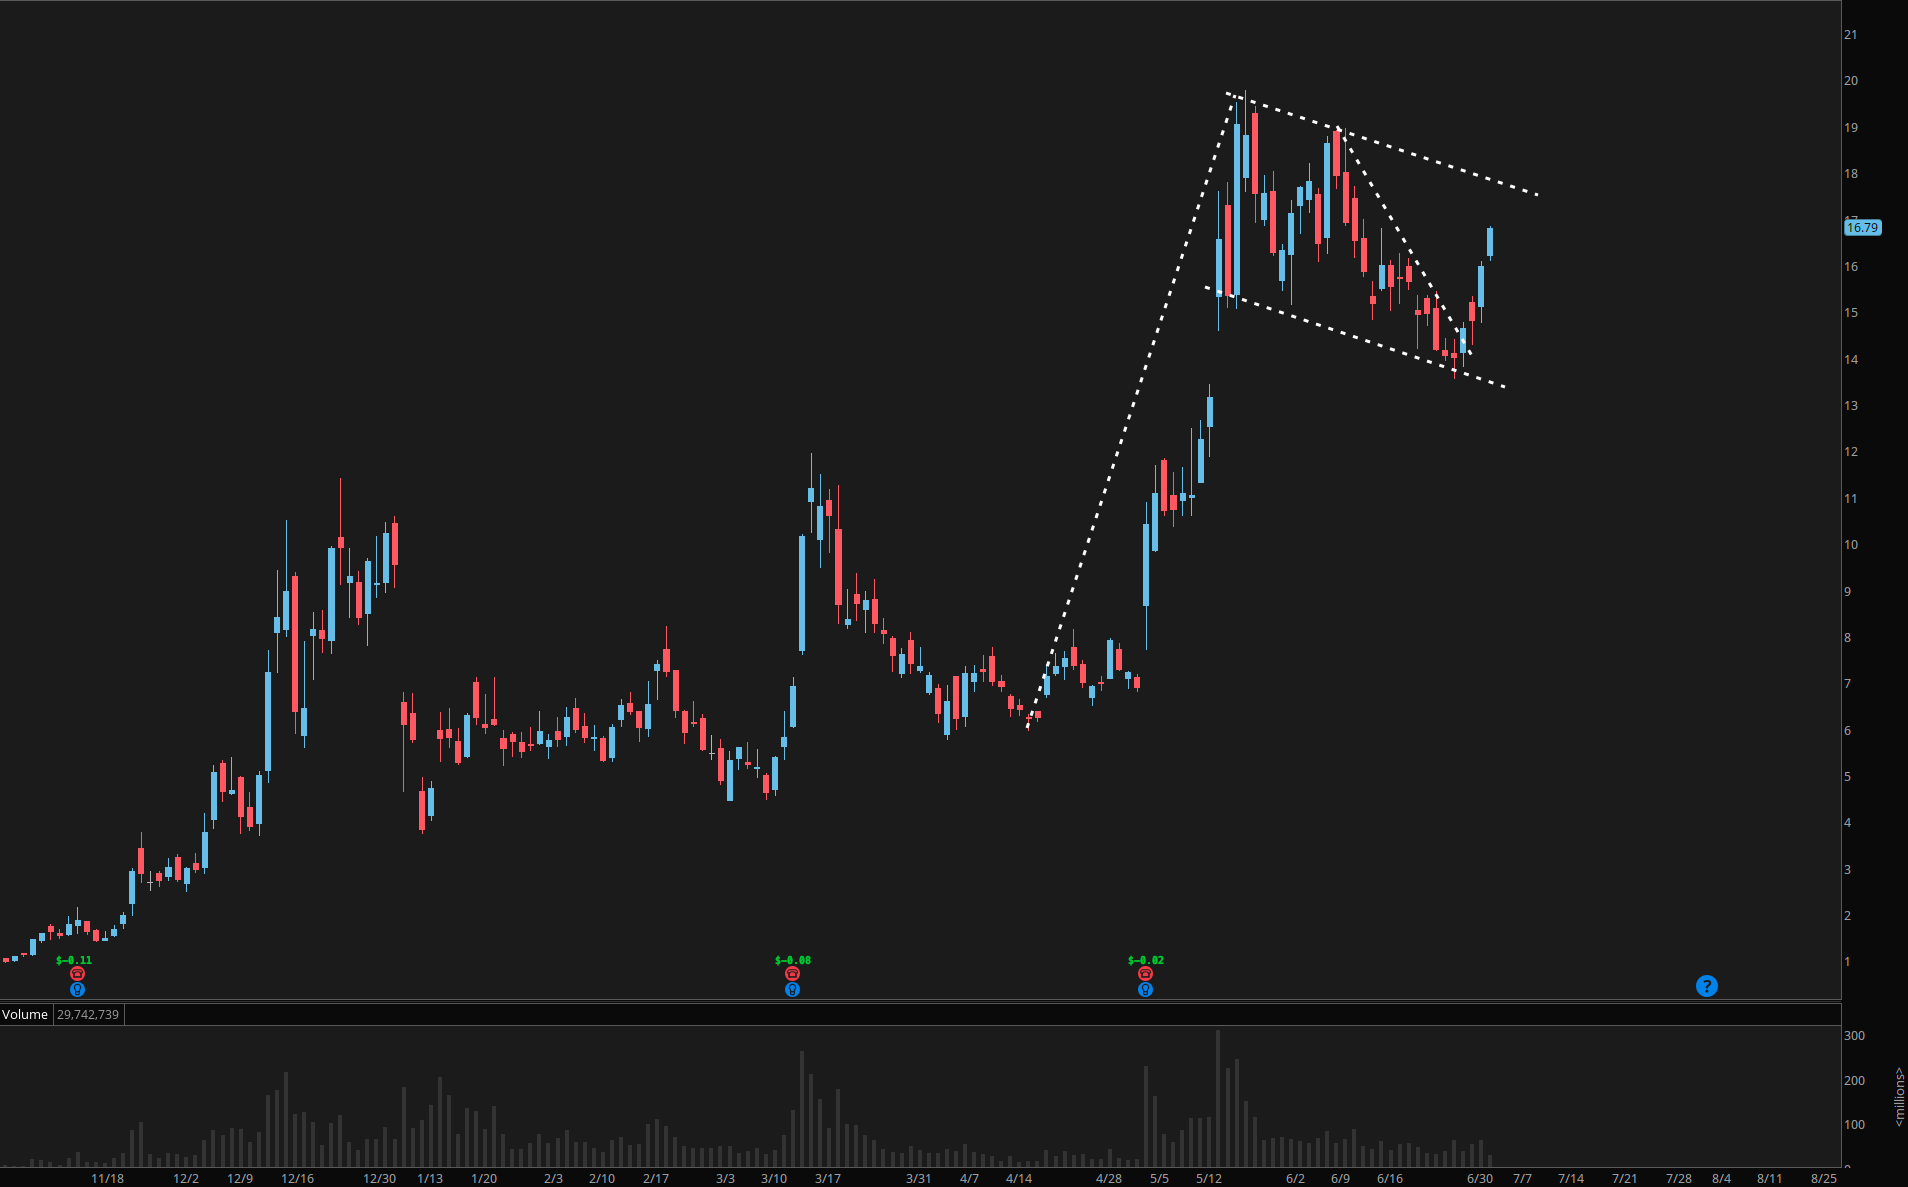Click the 5/12 date on time axis
The image size is (1908, 1187).
coord(1209,1178)
